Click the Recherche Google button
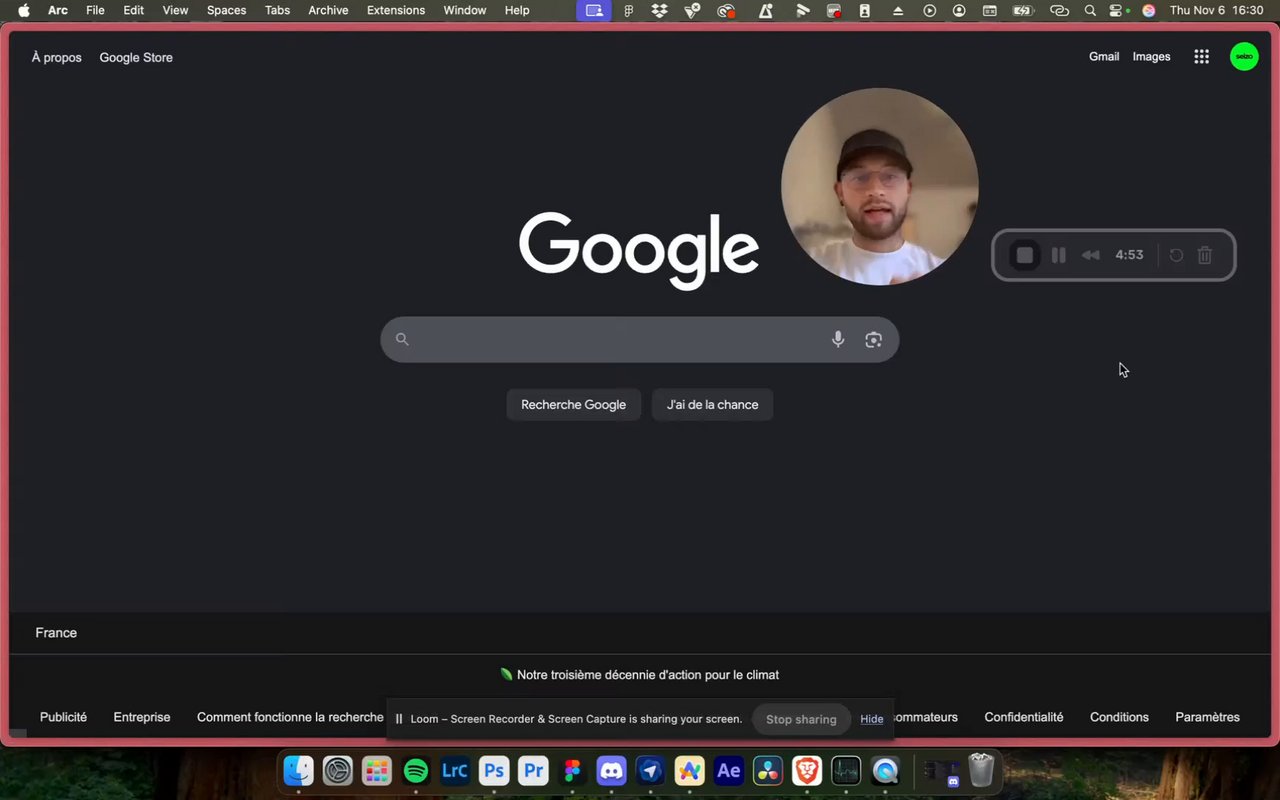This screenshot has width=1280, height=800. pos(573,405)
